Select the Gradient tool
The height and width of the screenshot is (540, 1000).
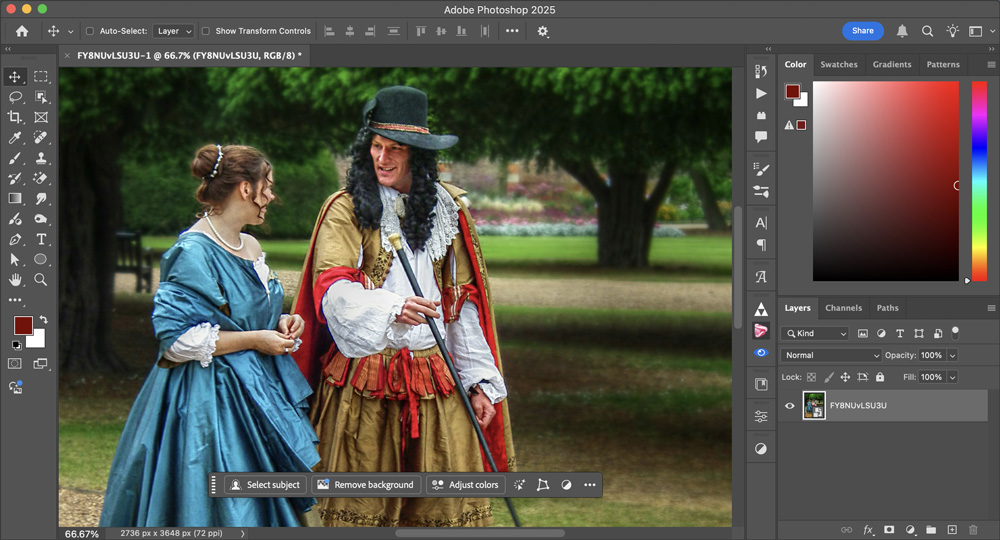coord(15,199)
